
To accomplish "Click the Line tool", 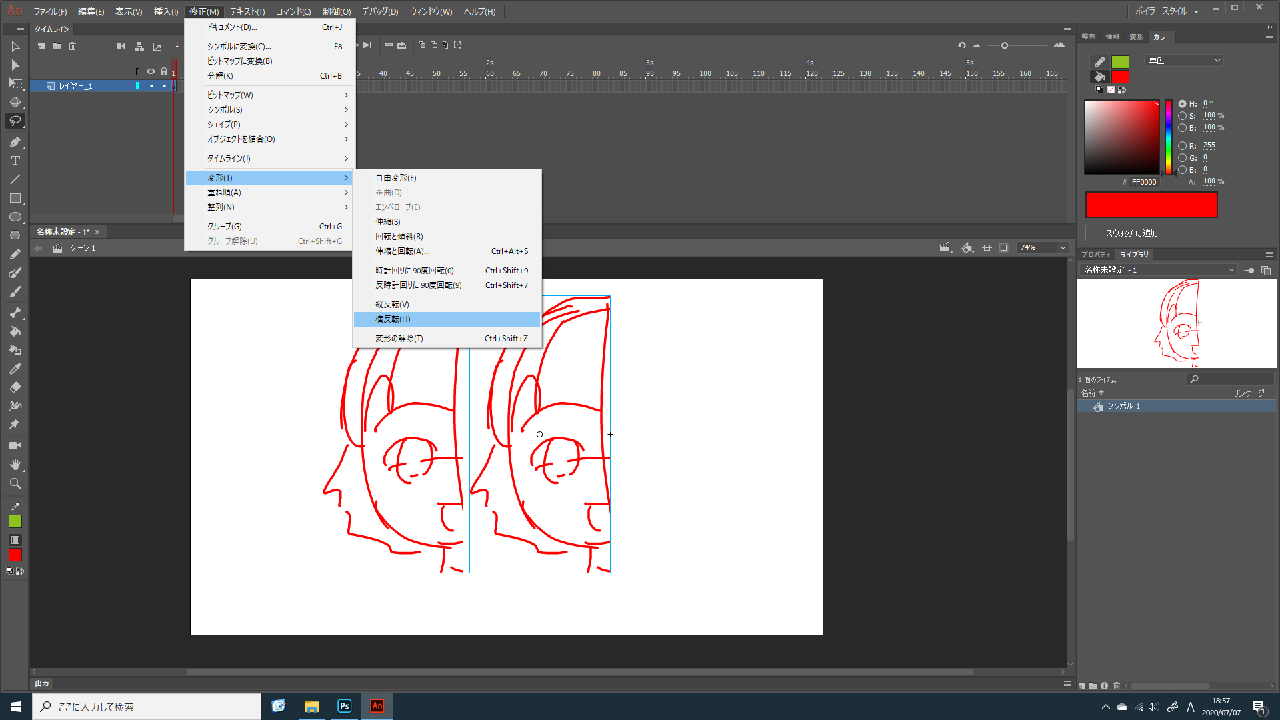I will [15, 179].
